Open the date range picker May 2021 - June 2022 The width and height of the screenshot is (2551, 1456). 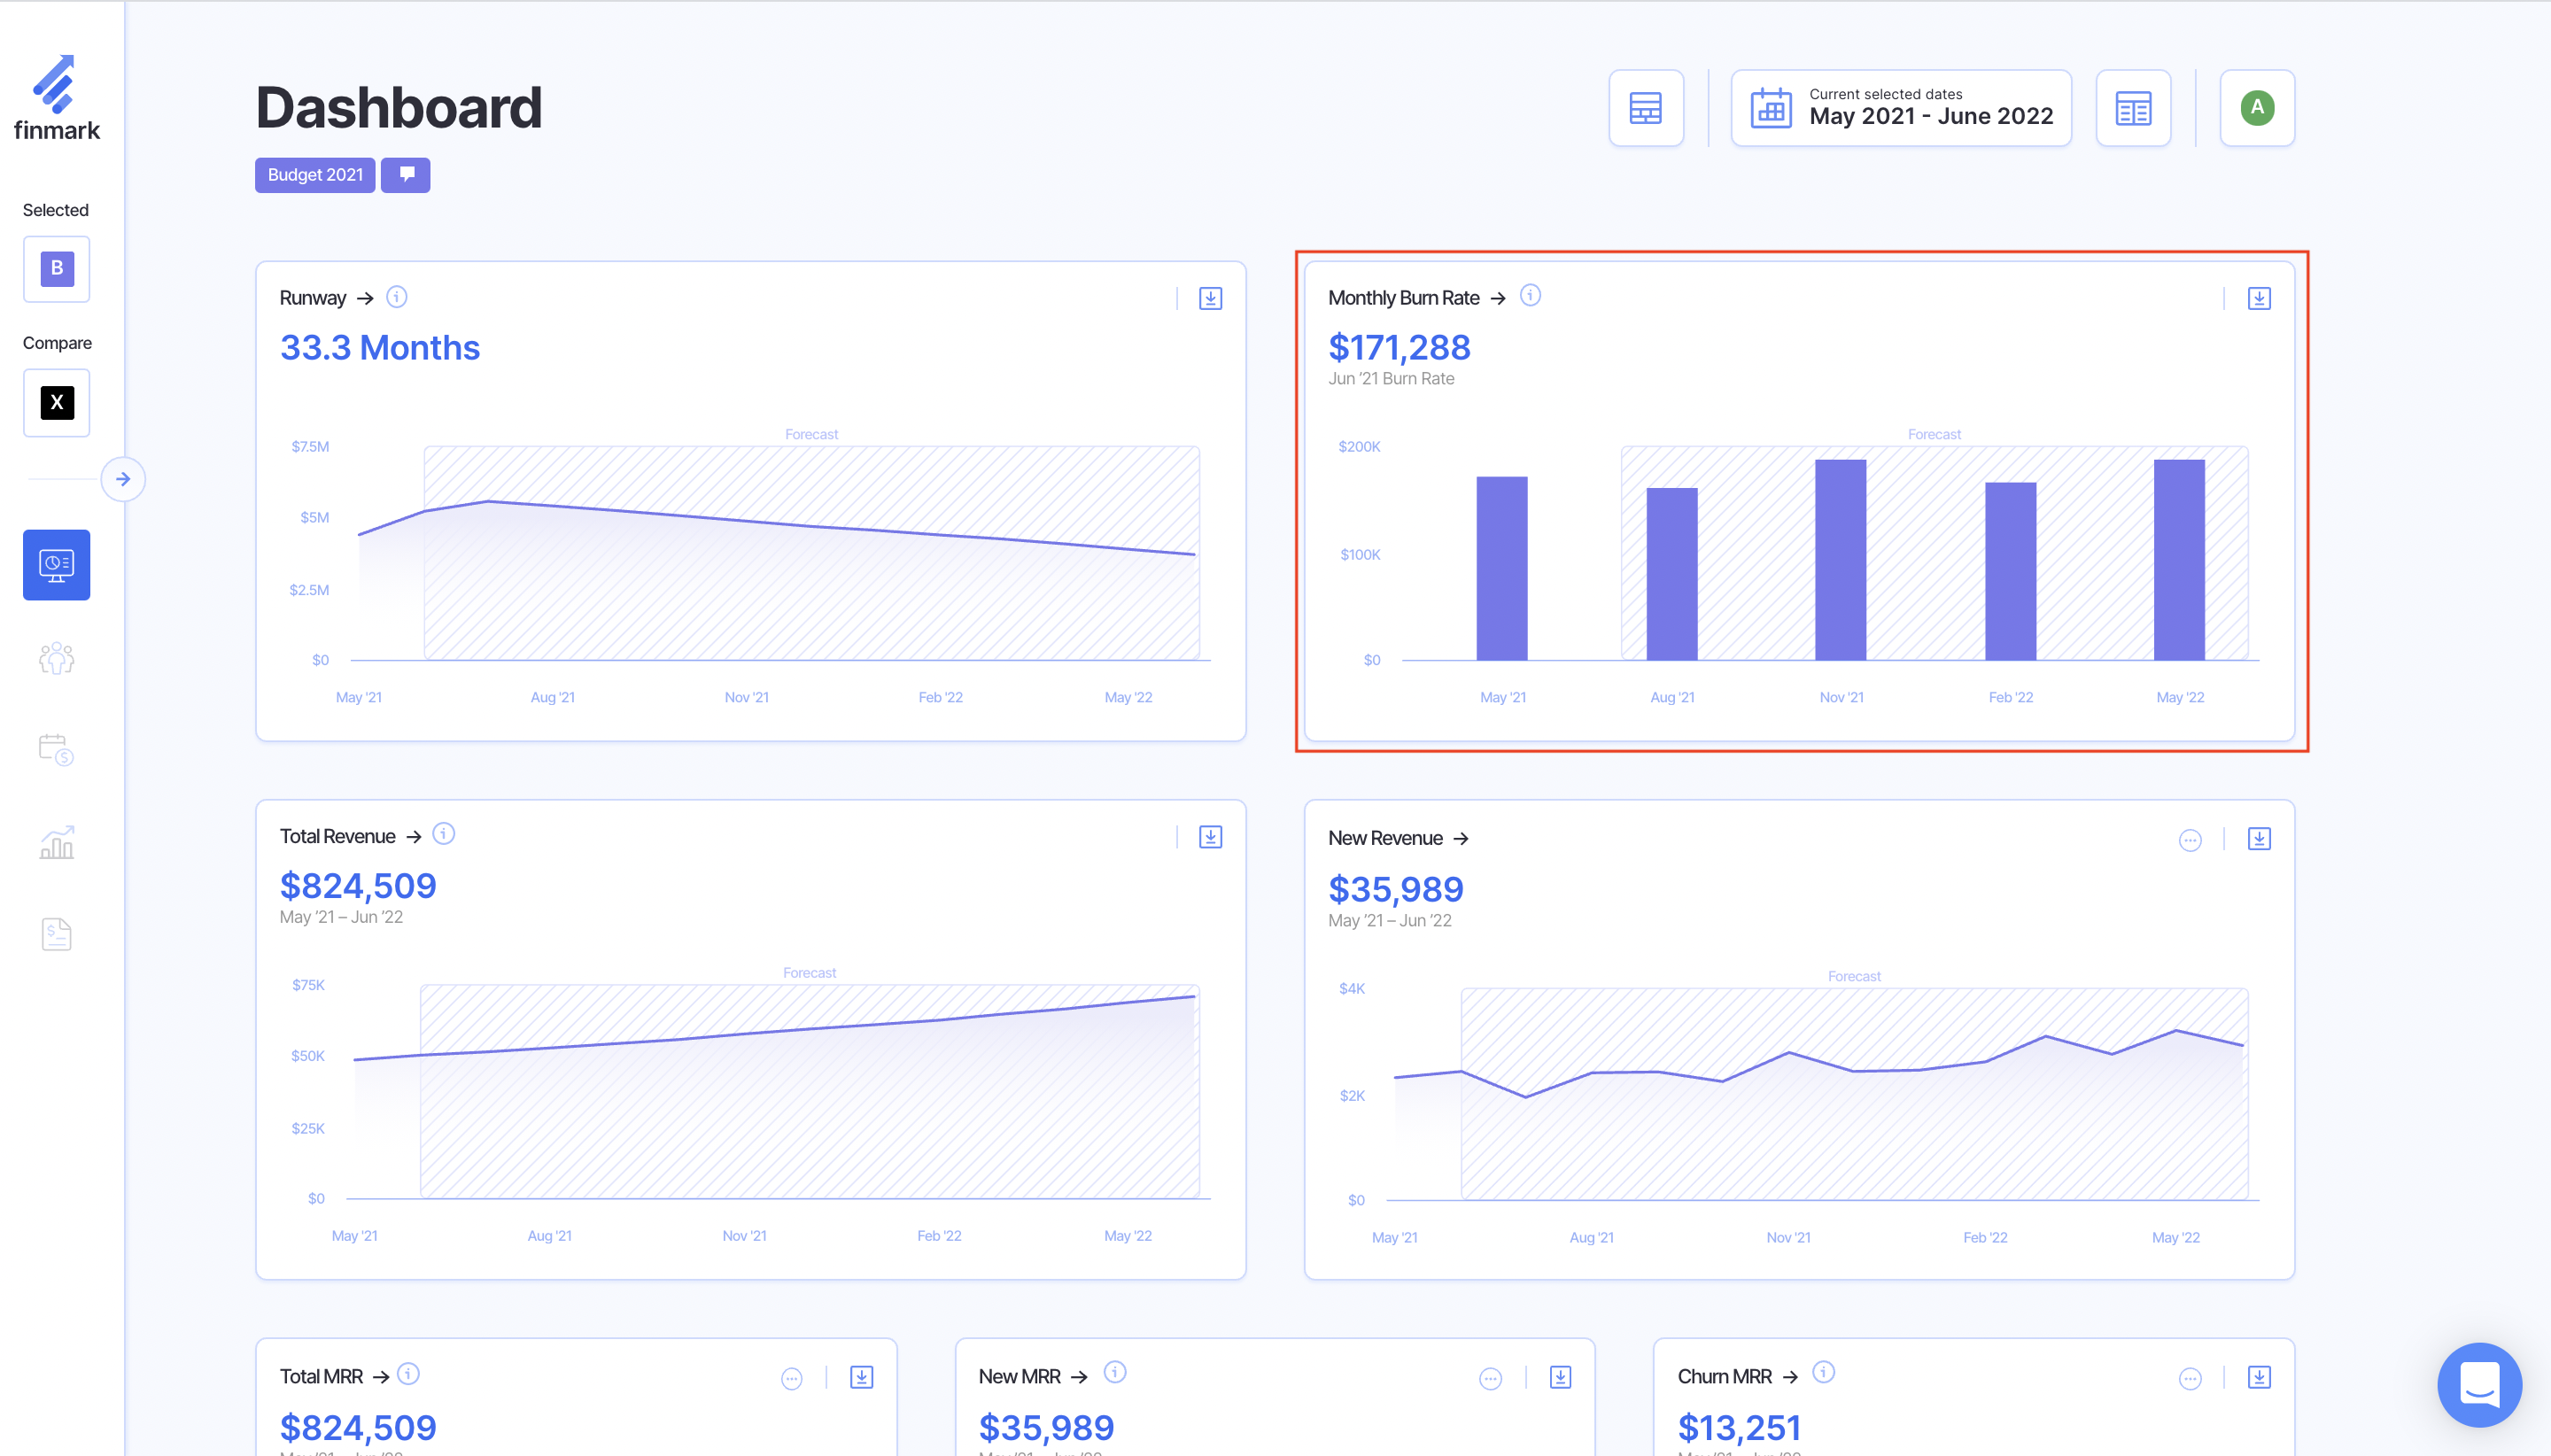pyautogui.click(x=1900, y=108)
